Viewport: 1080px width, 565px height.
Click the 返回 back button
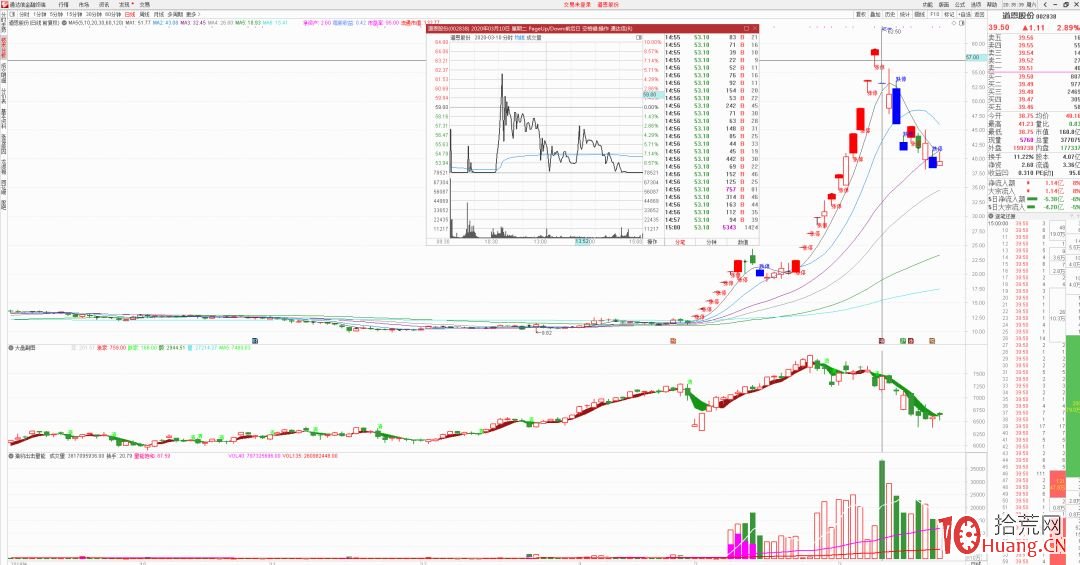click(x=979, y=14)
